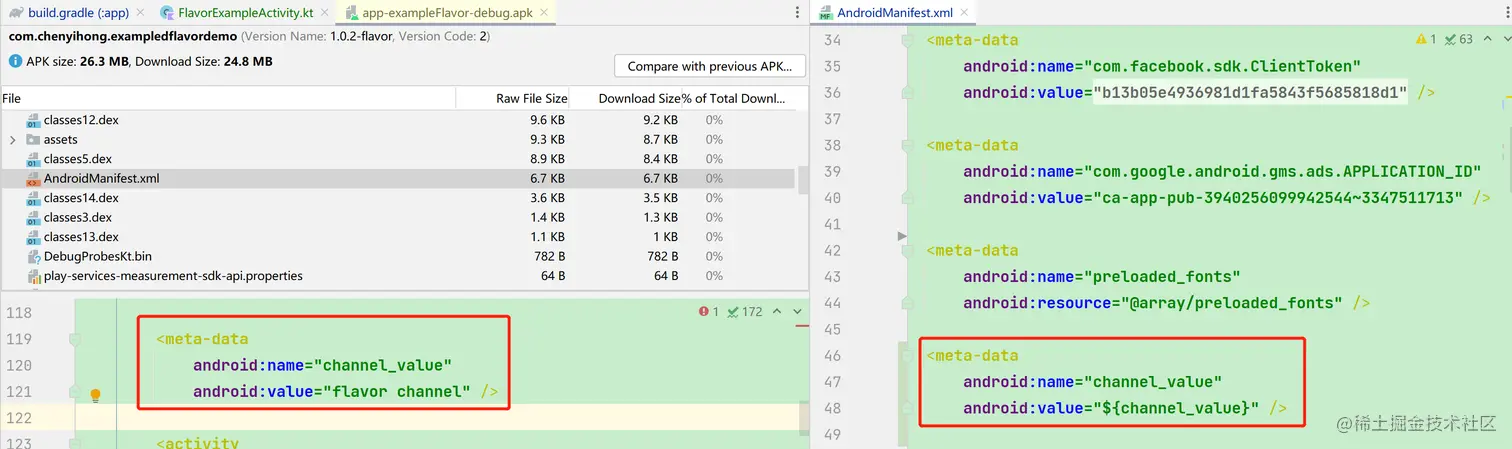The height and width of the screenshot is (449, 1512).
Task: Click the AndroidManifest.xml file icon in list
Action: pyautogui.click(x=33, y=179)
